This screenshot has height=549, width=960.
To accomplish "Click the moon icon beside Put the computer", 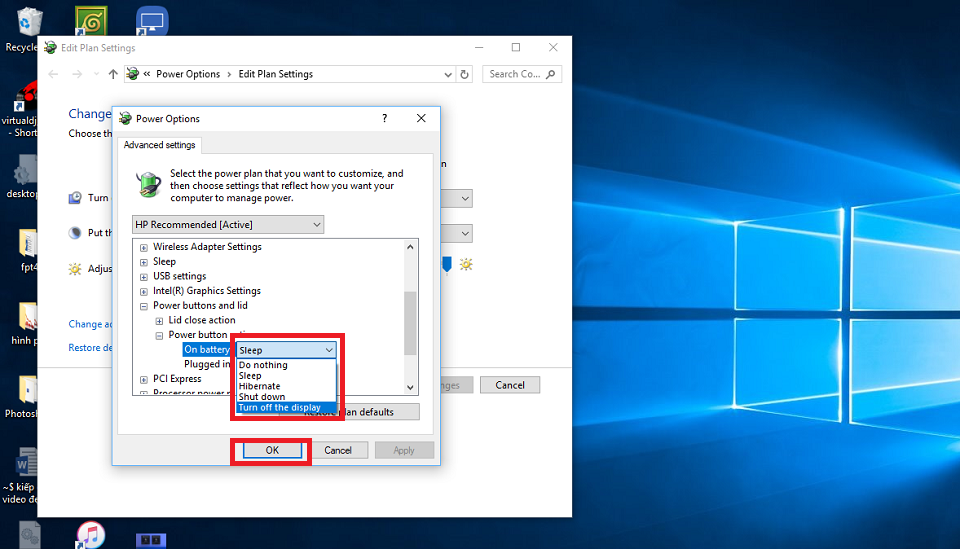I will coord(75,233).
